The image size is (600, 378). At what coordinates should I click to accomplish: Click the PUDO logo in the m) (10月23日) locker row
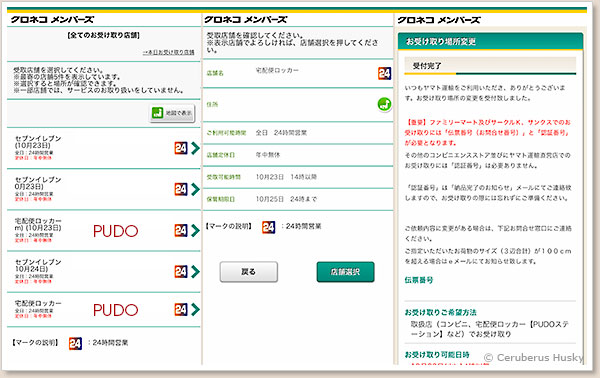(x=116, y=231)
